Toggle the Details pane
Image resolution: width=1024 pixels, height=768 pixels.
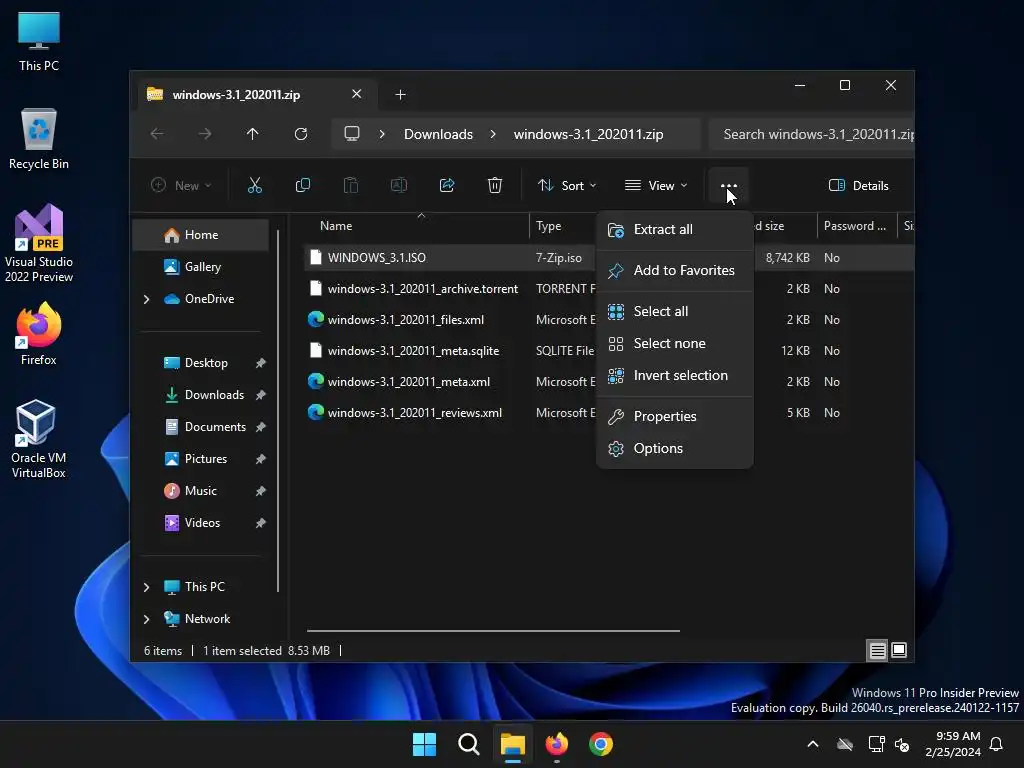[x=859, y=185]
